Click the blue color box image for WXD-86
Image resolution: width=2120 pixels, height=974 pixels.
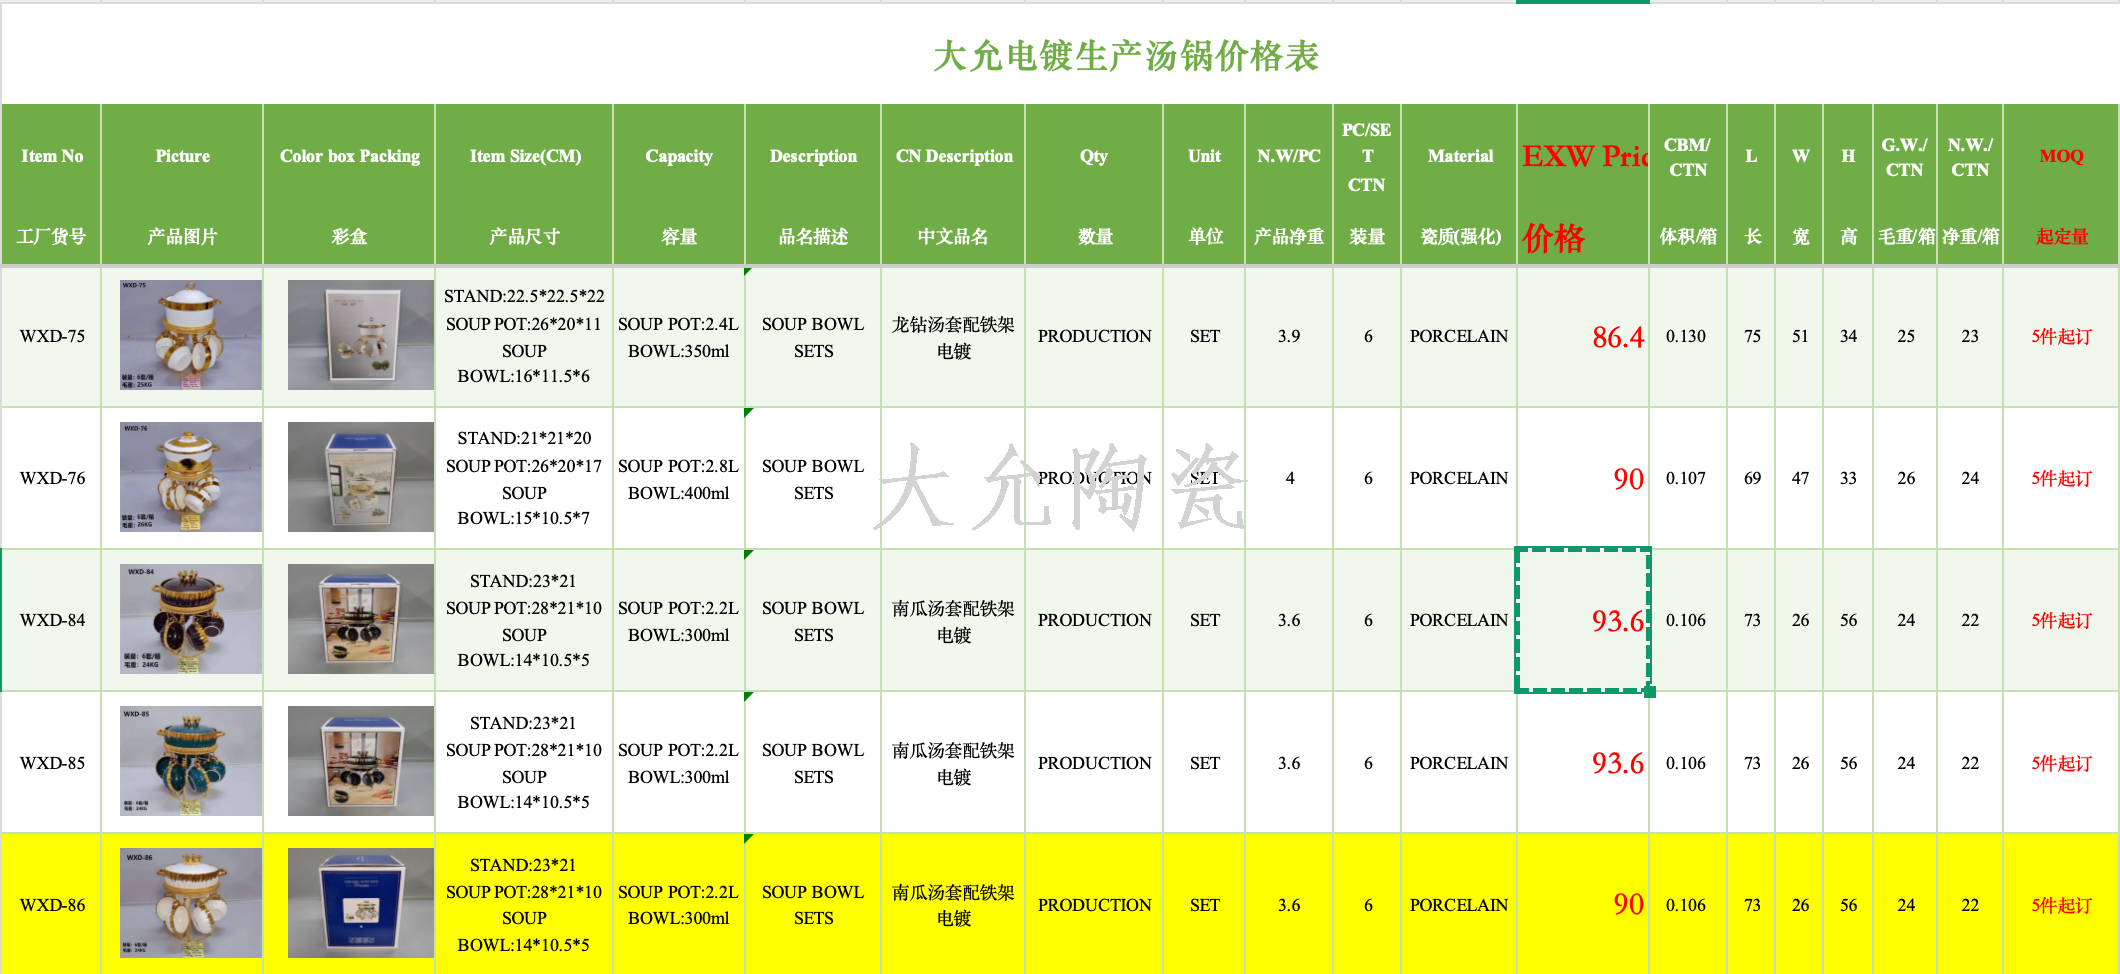(360, 903)
